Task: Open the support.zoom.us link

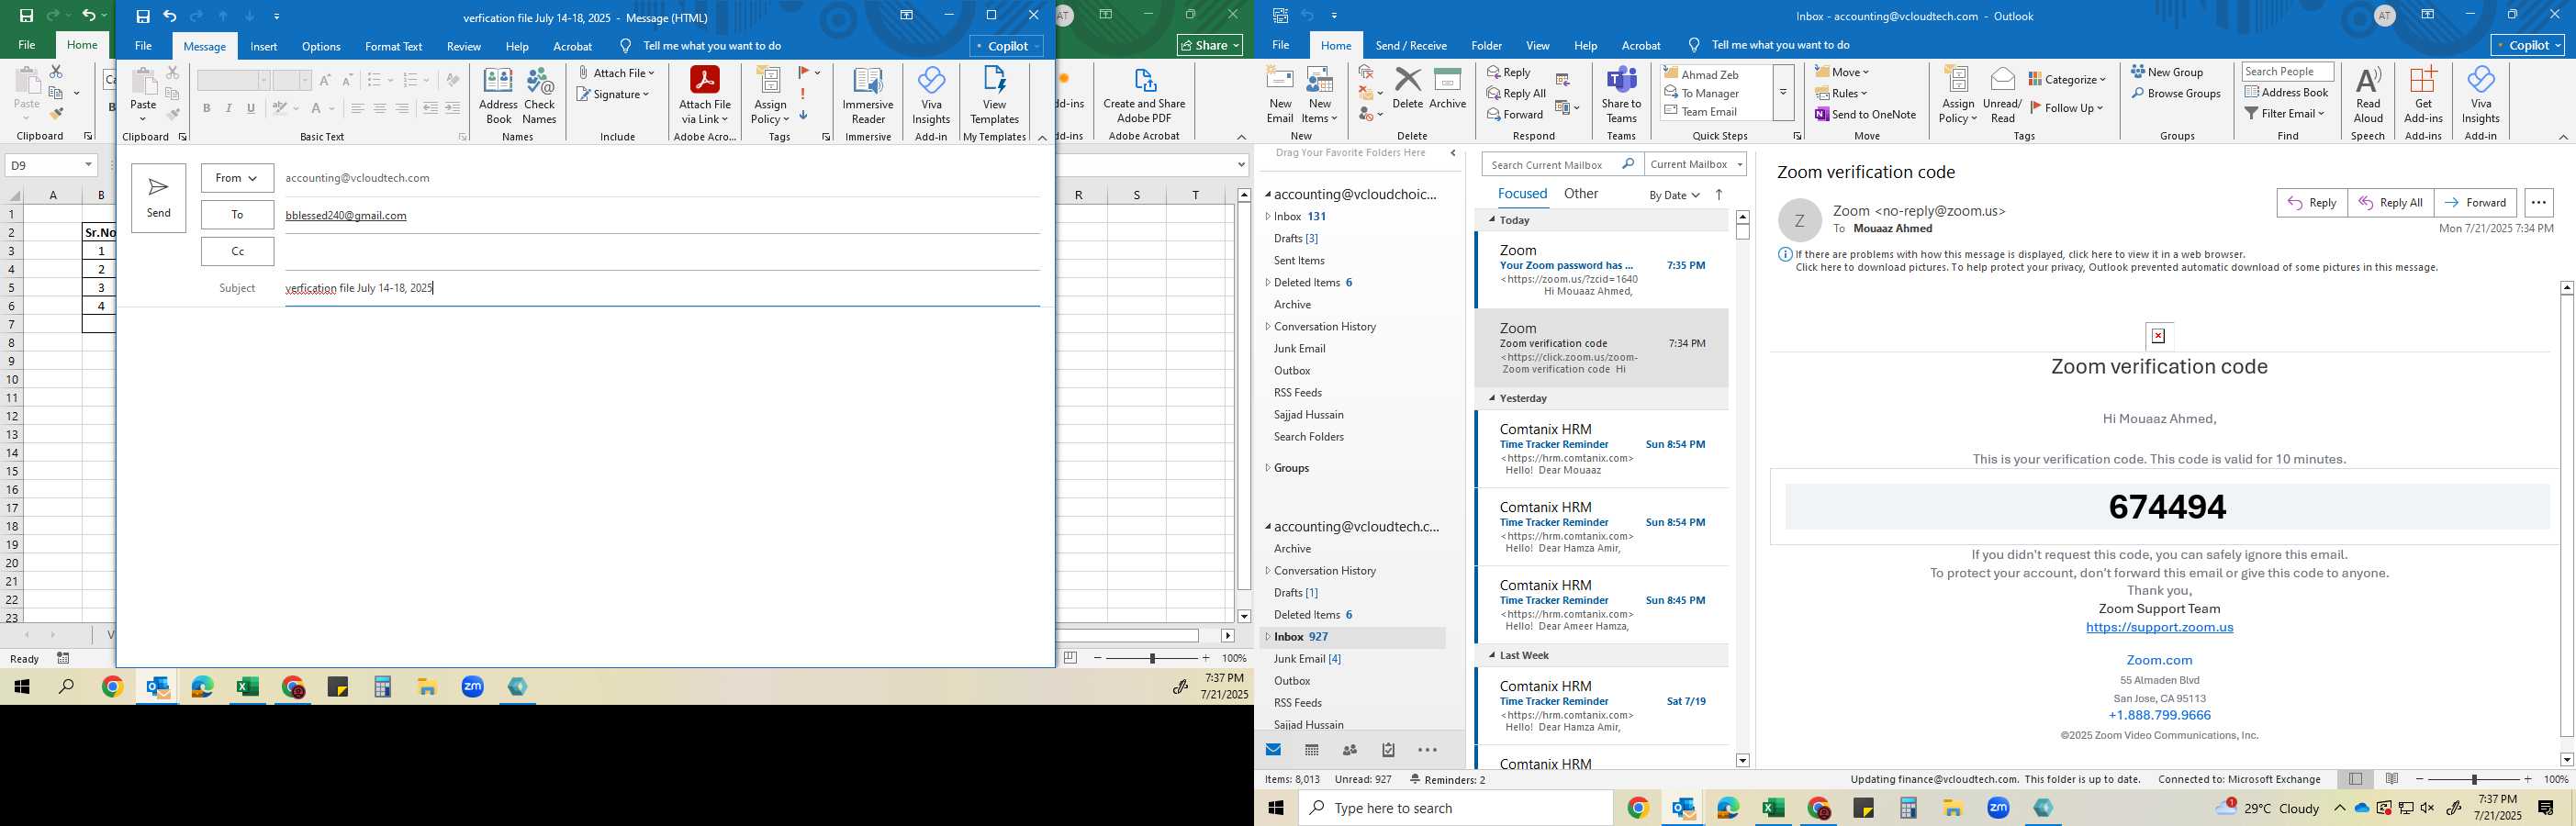Action: point(2159,627)
